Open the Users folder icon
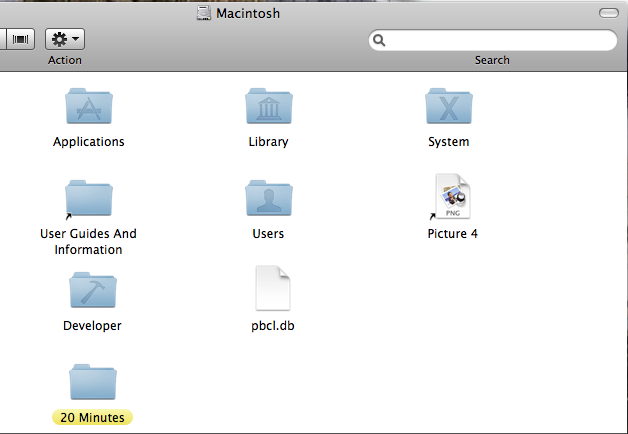Viewport: 628px width, 434px height. 269,198
